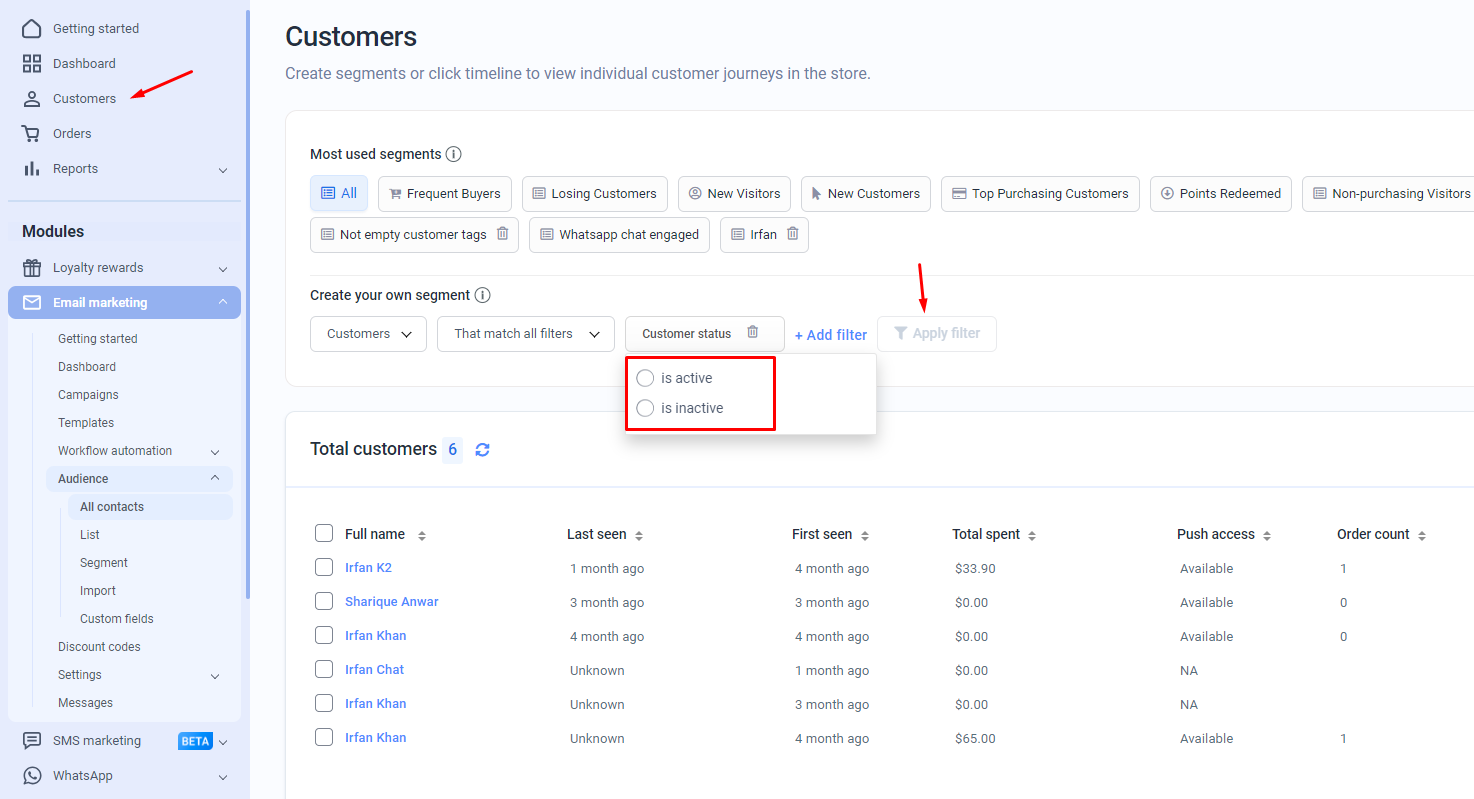Expand the SMS marketing module
Viewport: 1474px width, 799px height.
click(x=223, y=742)
